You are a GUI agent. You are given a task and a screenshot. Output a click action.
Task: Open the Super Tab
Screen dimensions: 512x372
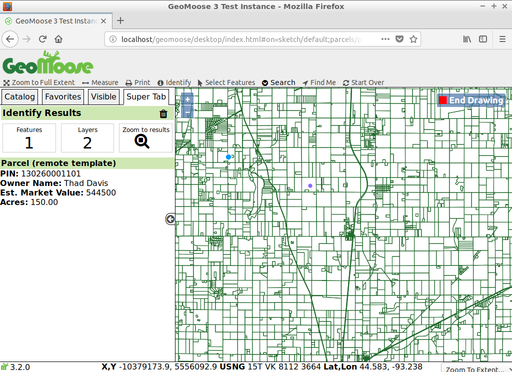tap(146, 97)
